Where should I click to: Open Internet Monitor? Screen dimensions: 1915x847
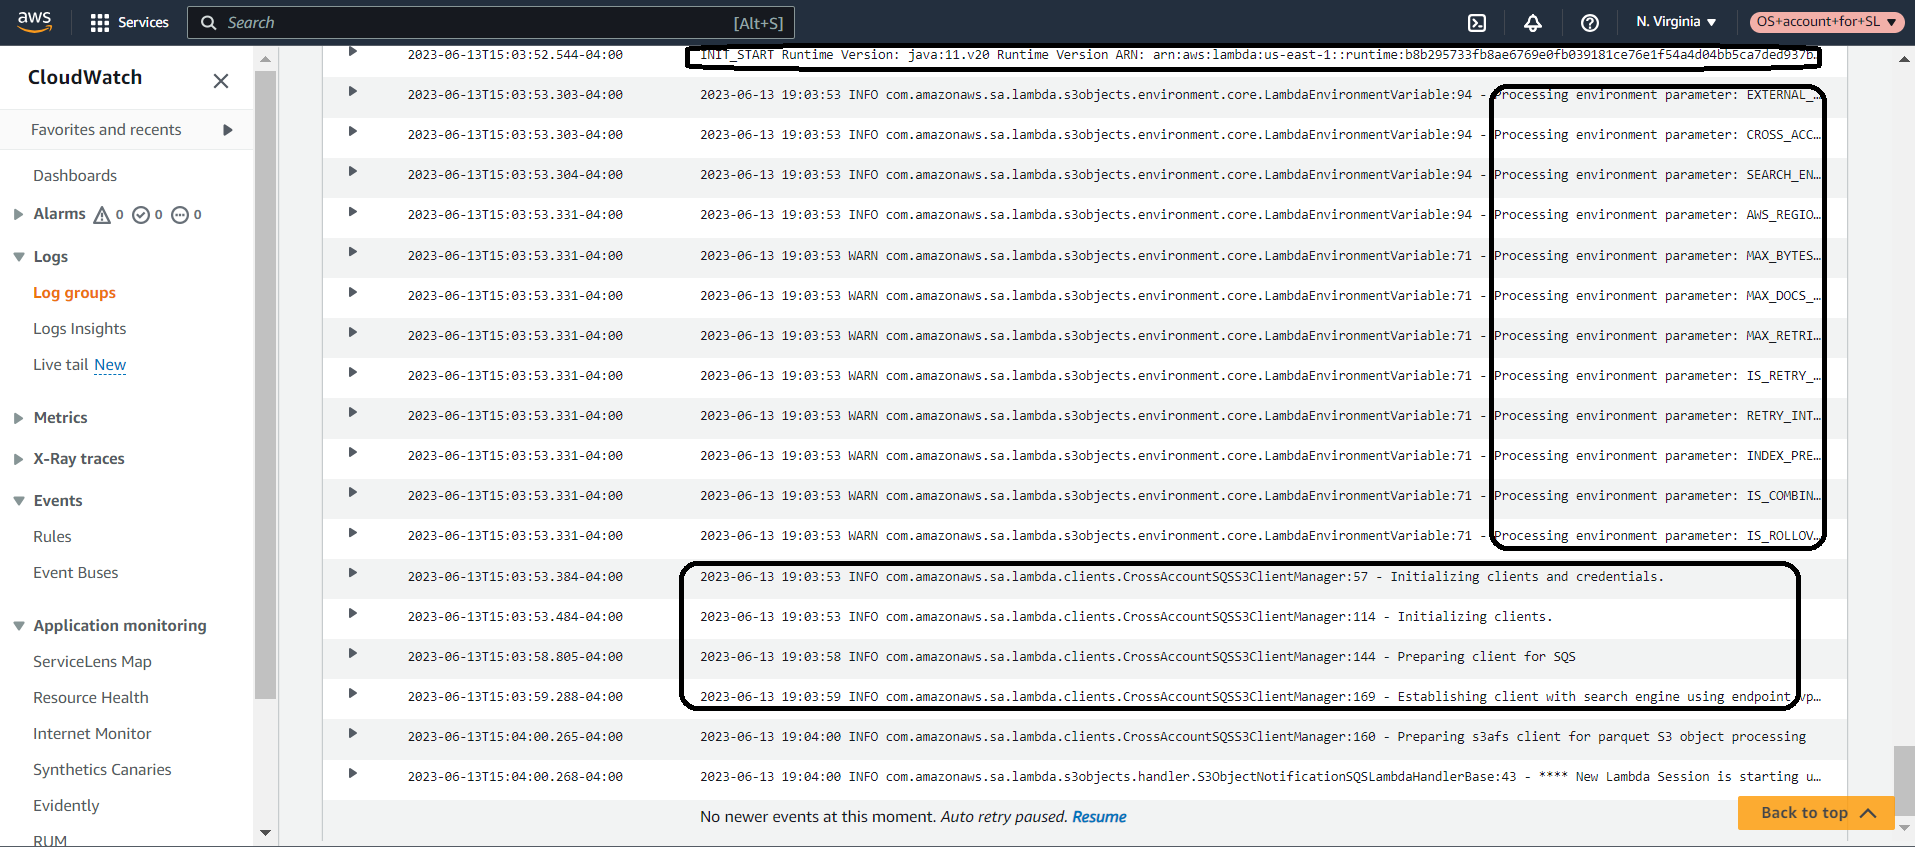(92, 734)
